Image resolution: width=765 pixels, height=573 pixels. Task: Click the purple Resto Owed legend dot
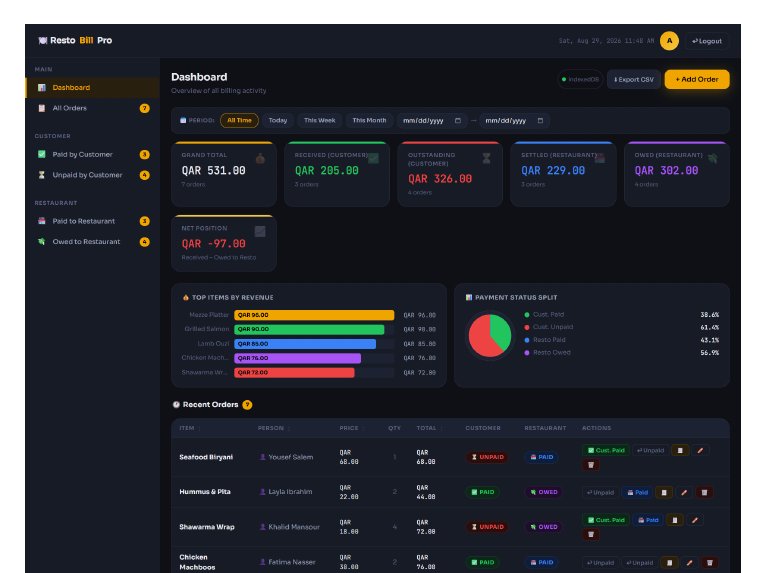coord(527,352)
